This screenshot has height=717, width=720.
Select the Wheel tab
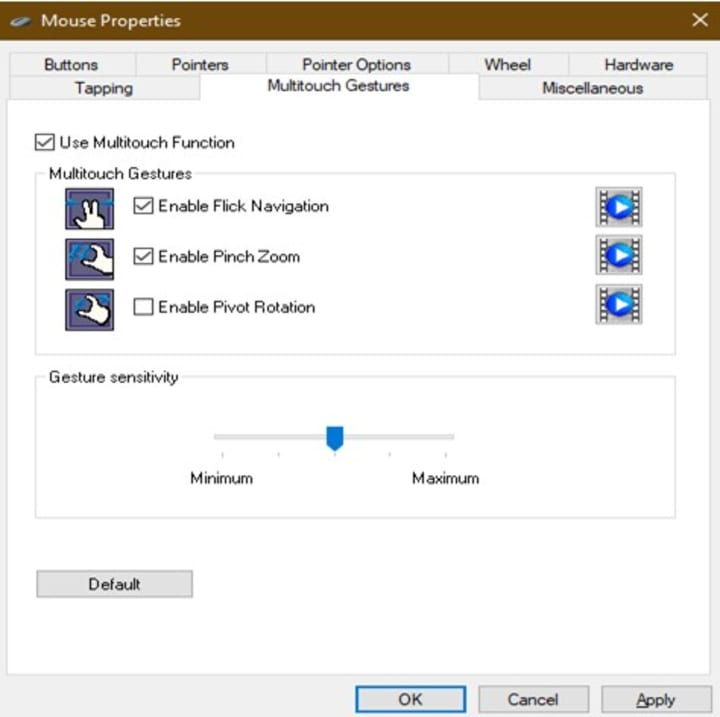[x=508, y=65]
